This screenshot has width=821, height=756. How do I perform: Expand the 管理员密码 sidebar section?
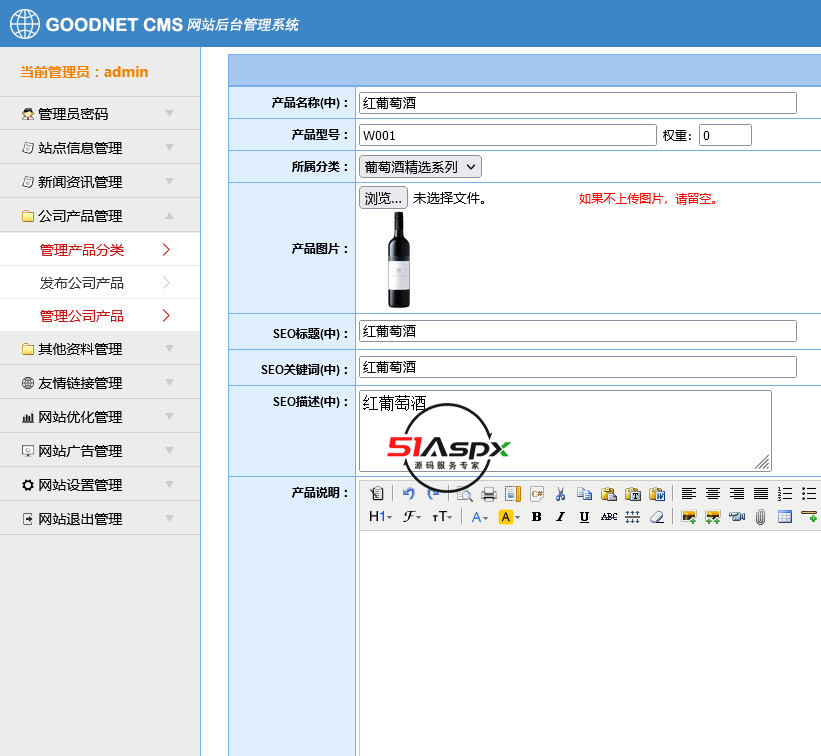tap(100, 113)
